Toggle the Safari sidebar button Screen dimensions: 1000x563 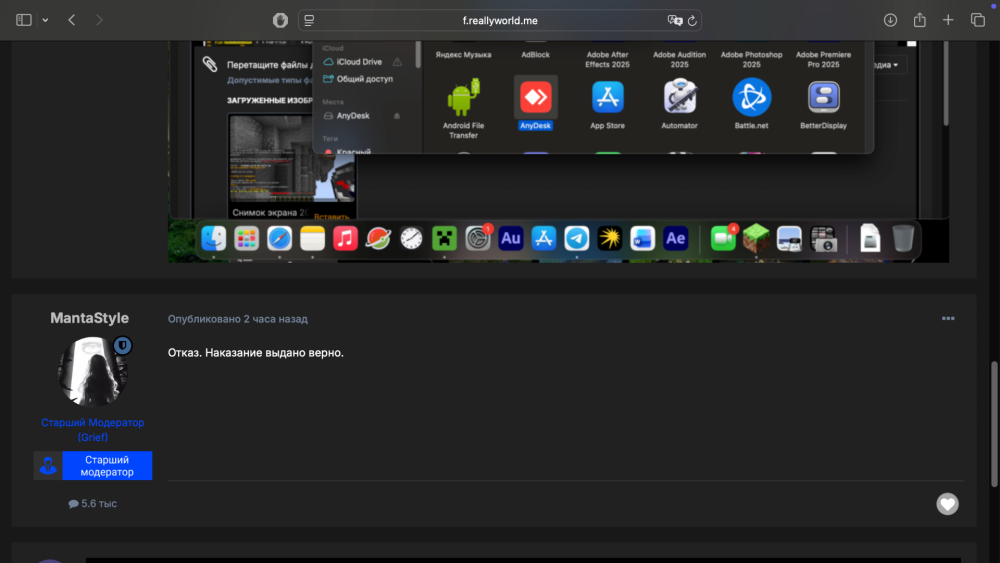pos(24,20)
